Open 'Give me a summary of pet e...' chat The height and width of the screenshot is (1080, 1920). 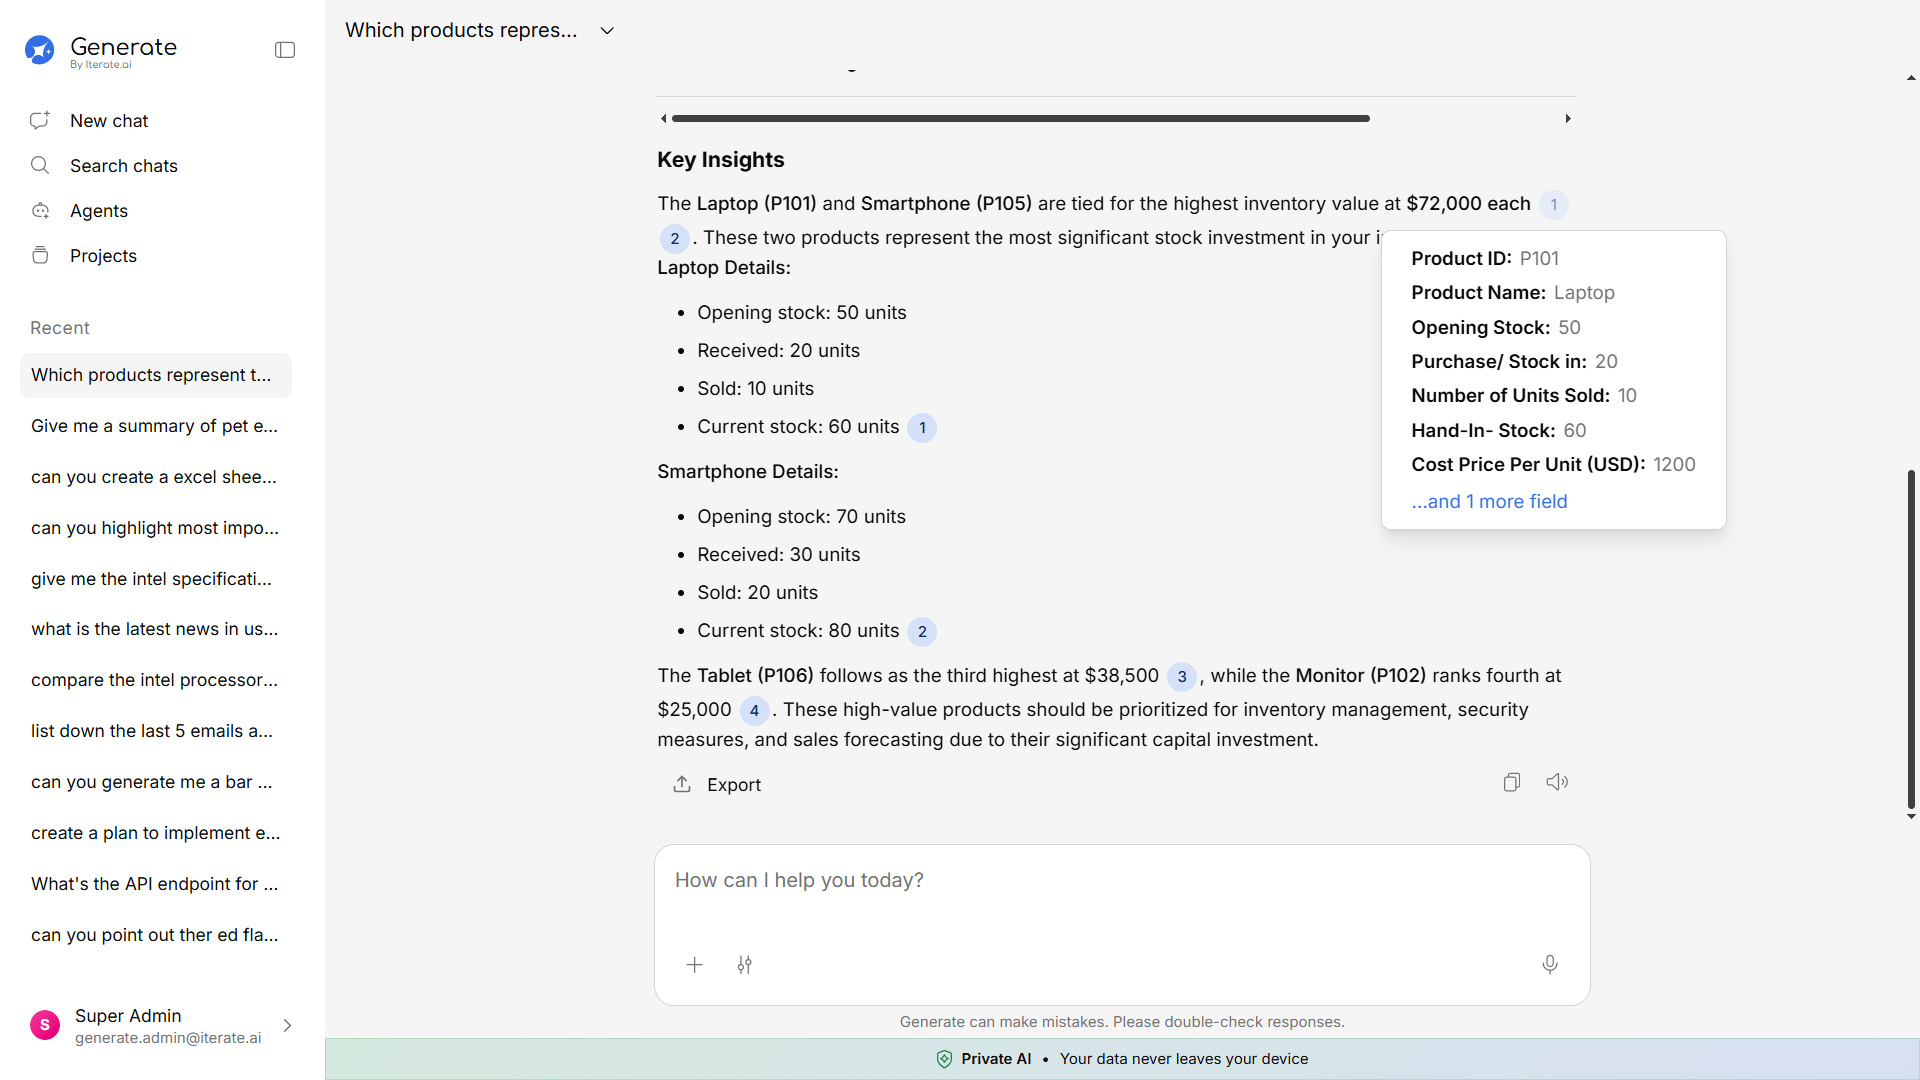154,426
